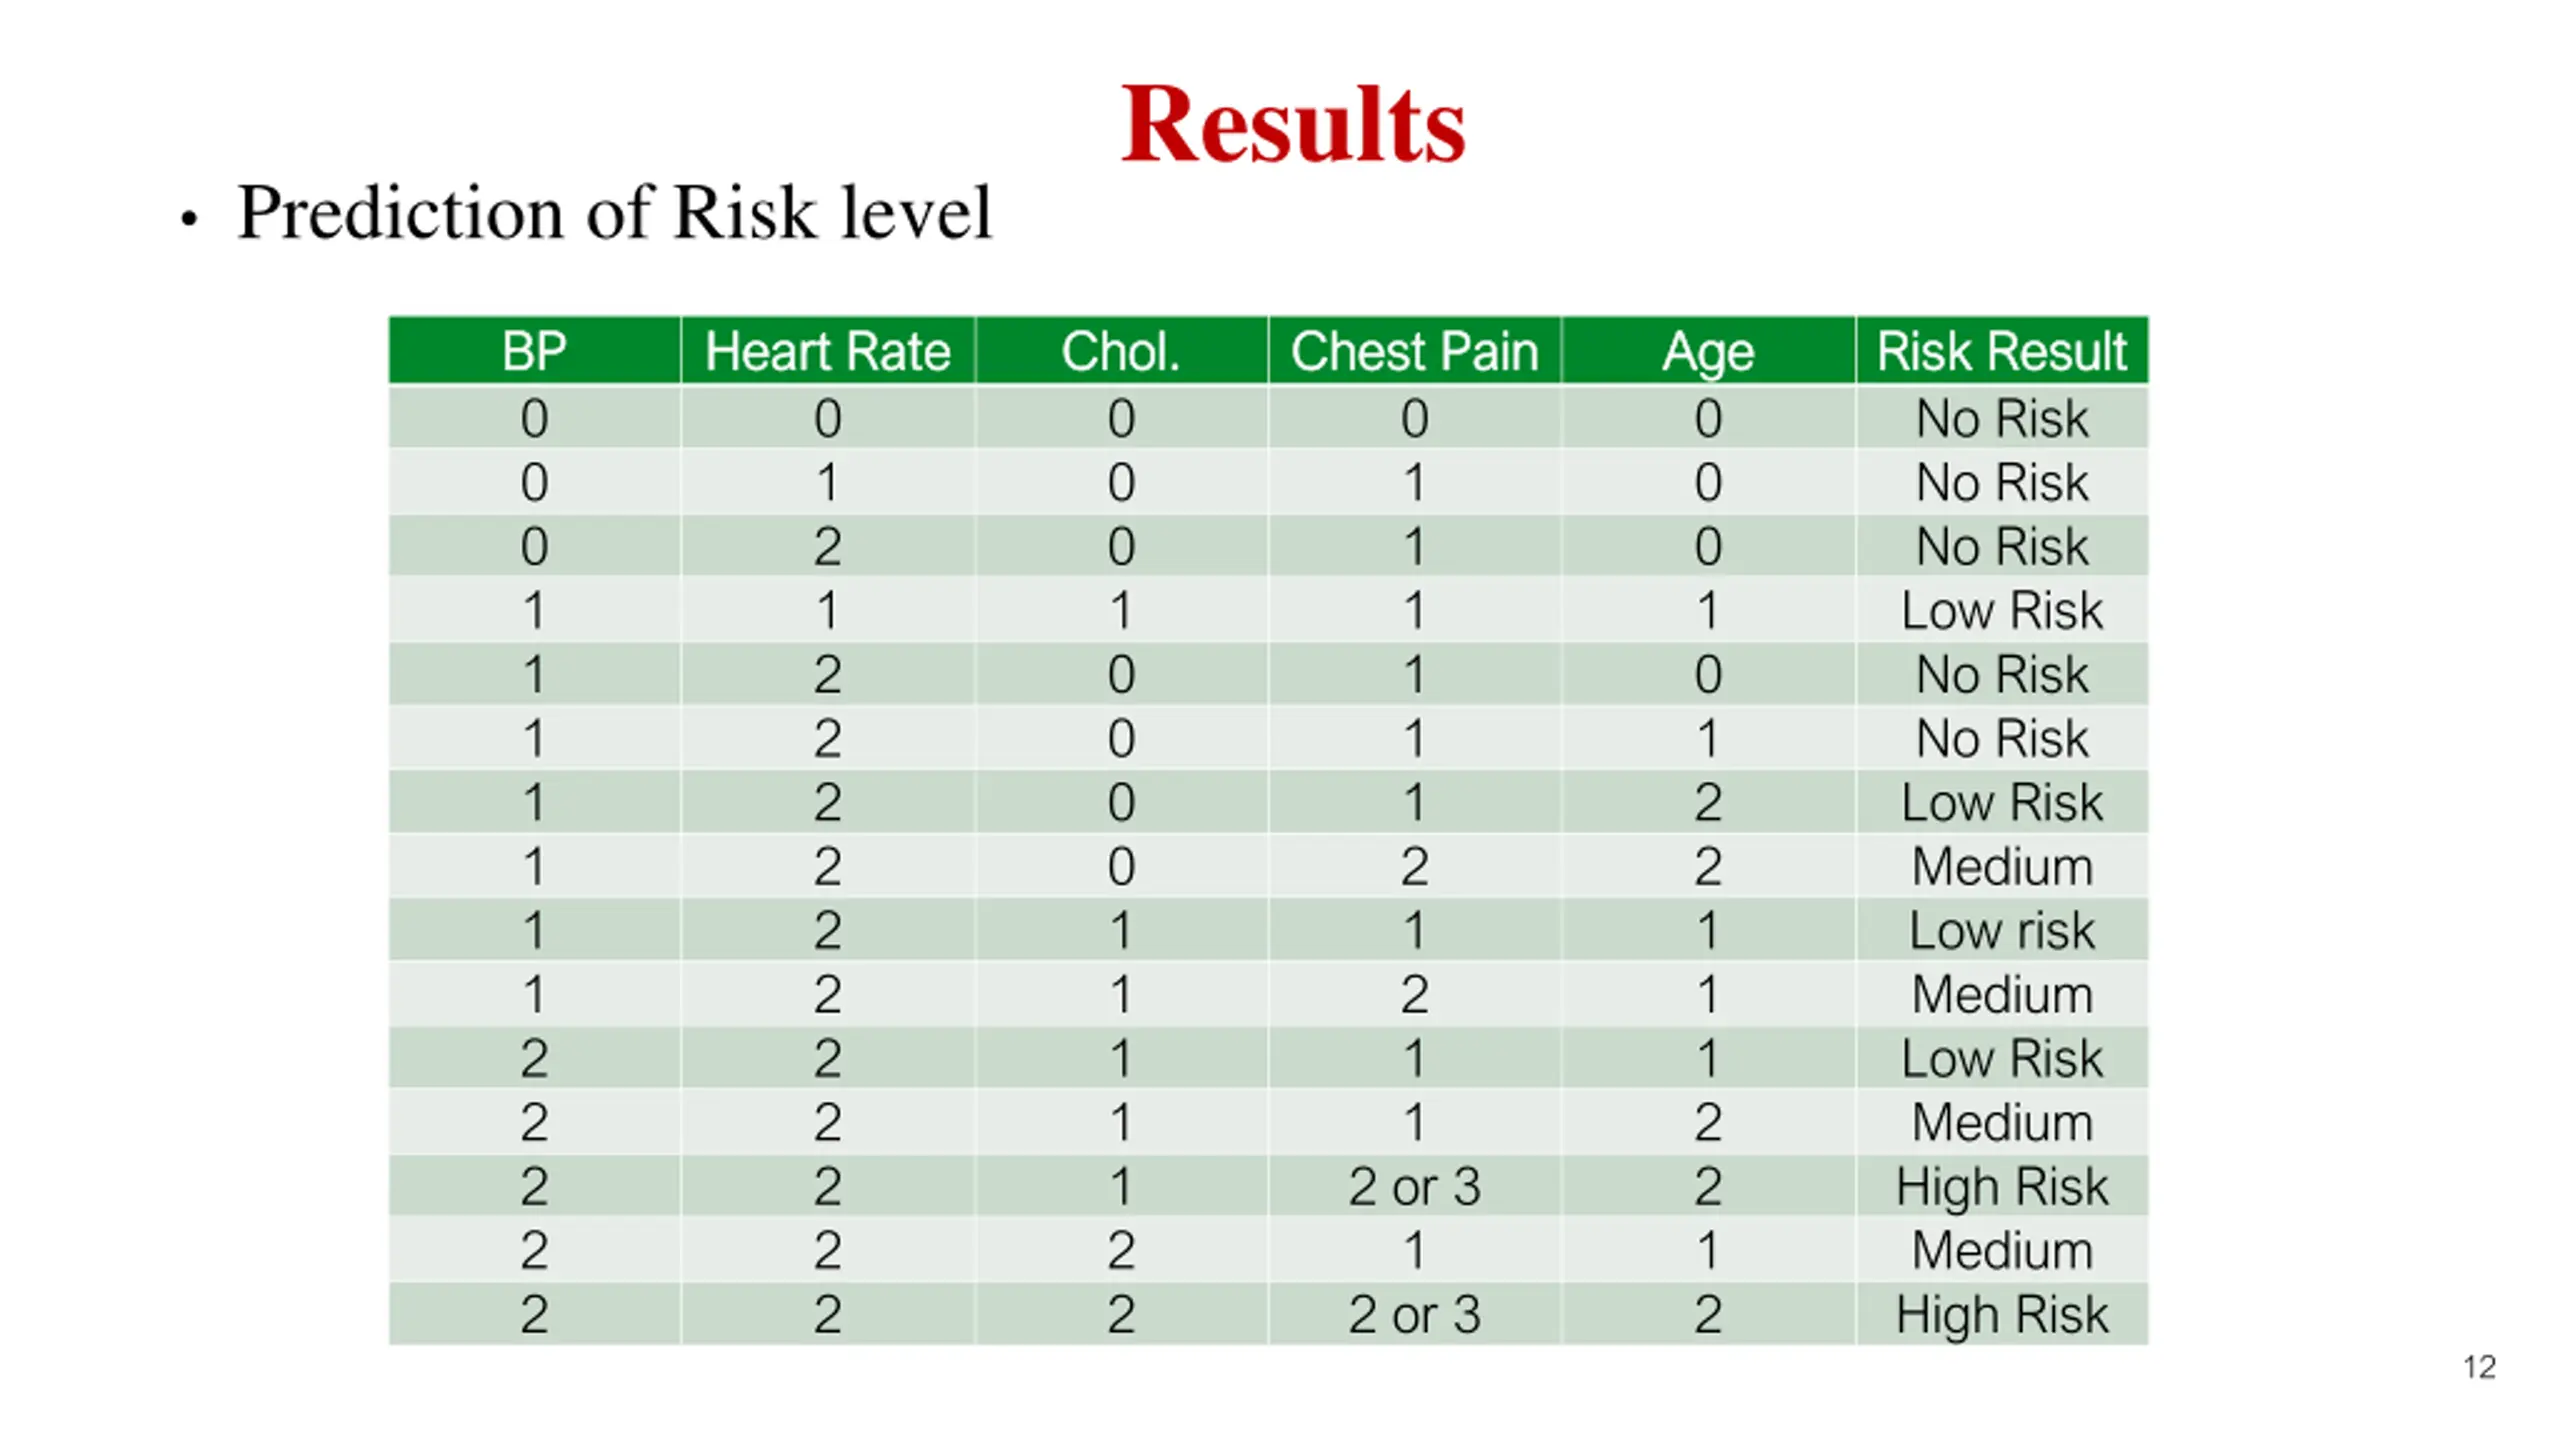
Task: Click the Chol. value 2 in the last row
Action: coord(1121,1314)
